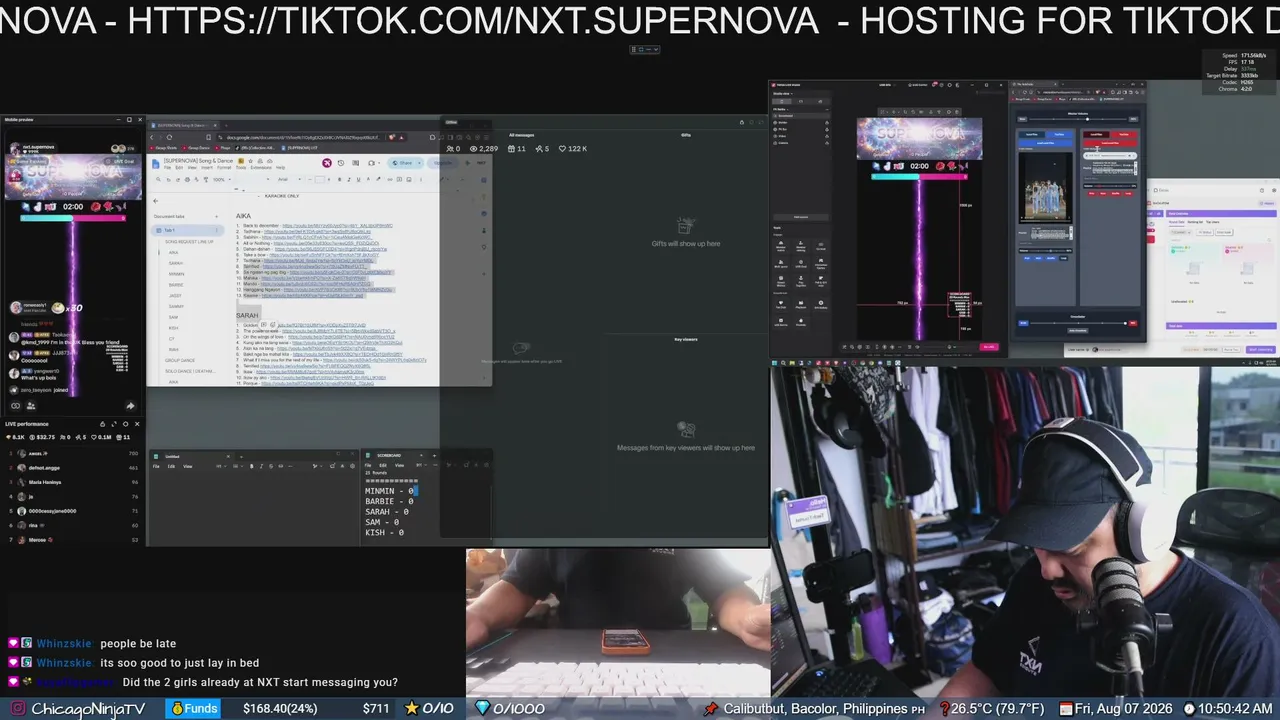The image size is (1280, 720).
Task: Open settings gear in Untitled Notepad window
Action: click(x=351, y=465)
